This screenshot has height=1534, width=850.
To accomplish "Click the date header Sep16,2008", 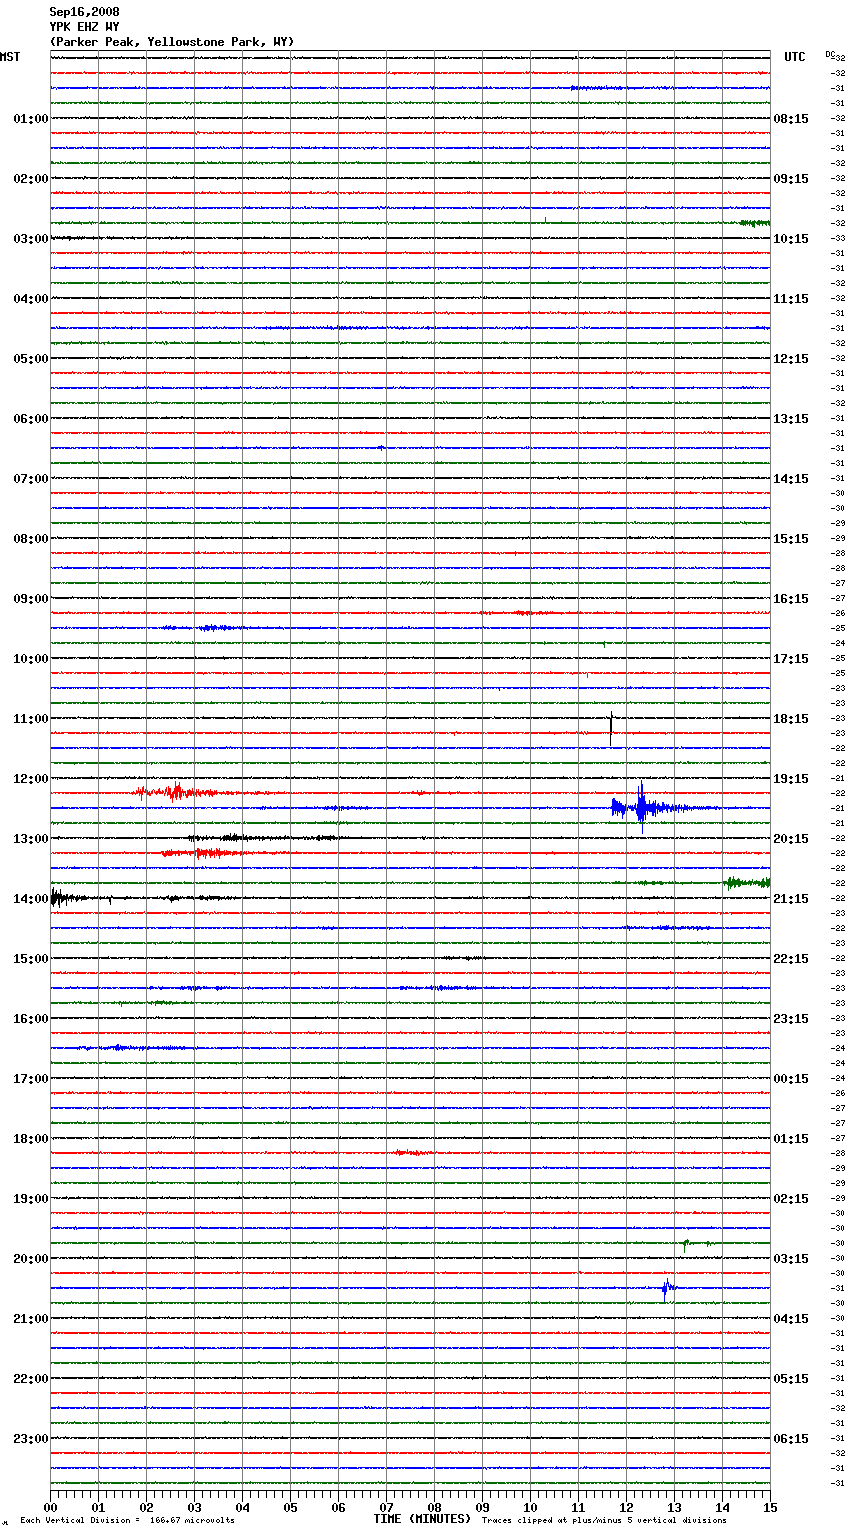I will tap(84, 12).
